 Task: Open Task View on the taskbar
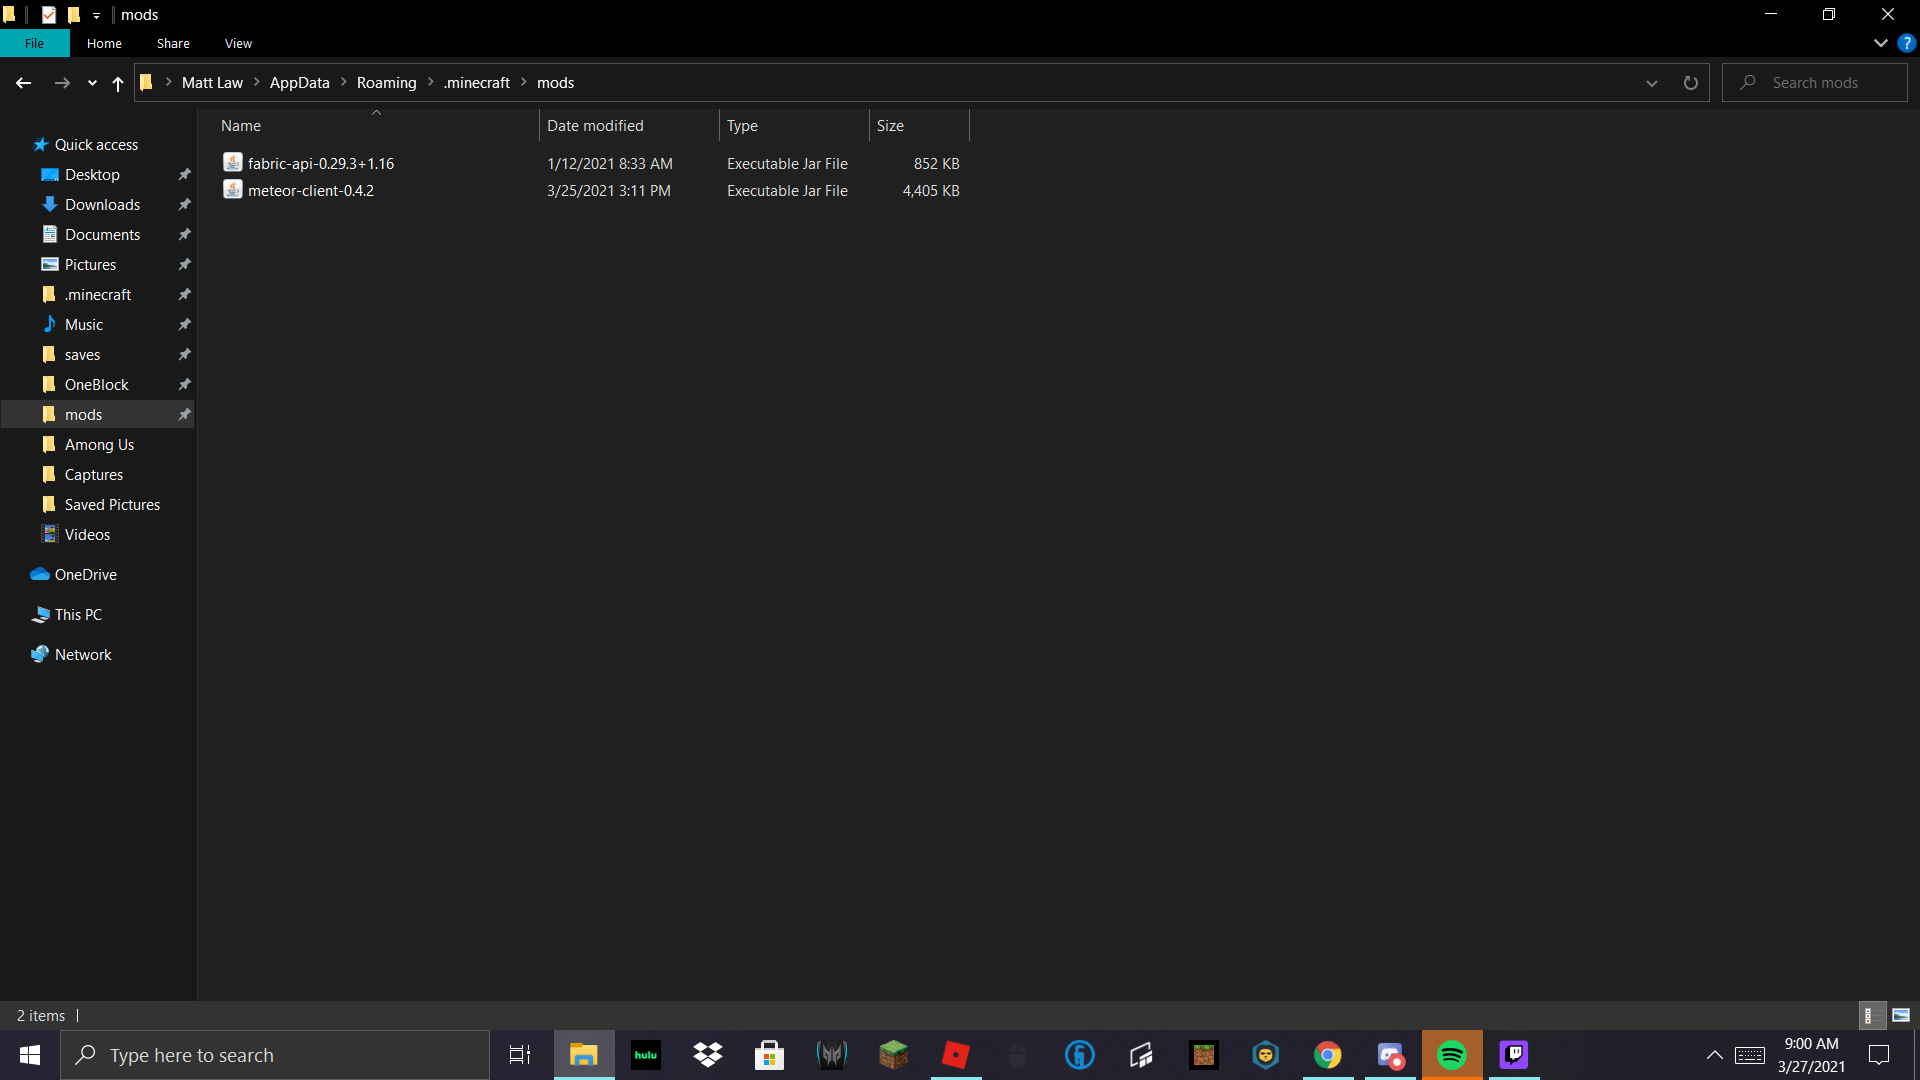click(519, 1054)
